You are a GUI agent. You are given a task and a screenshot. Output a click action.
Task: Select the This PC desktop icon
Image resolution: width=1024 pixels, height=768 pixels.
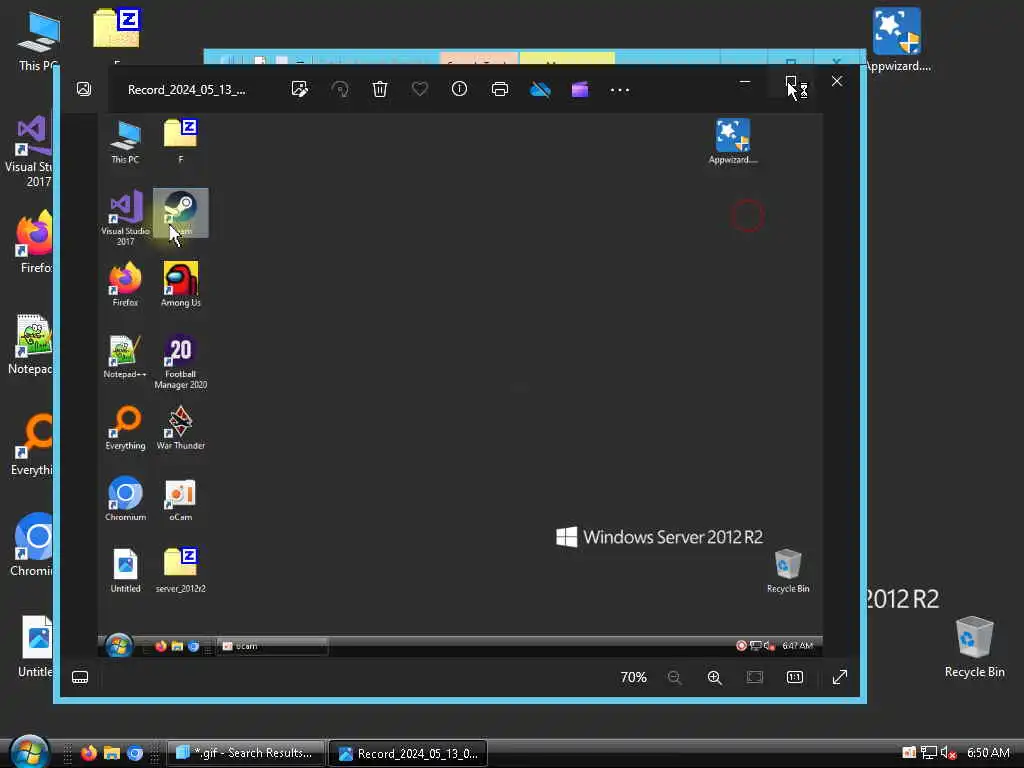[38, 40]
